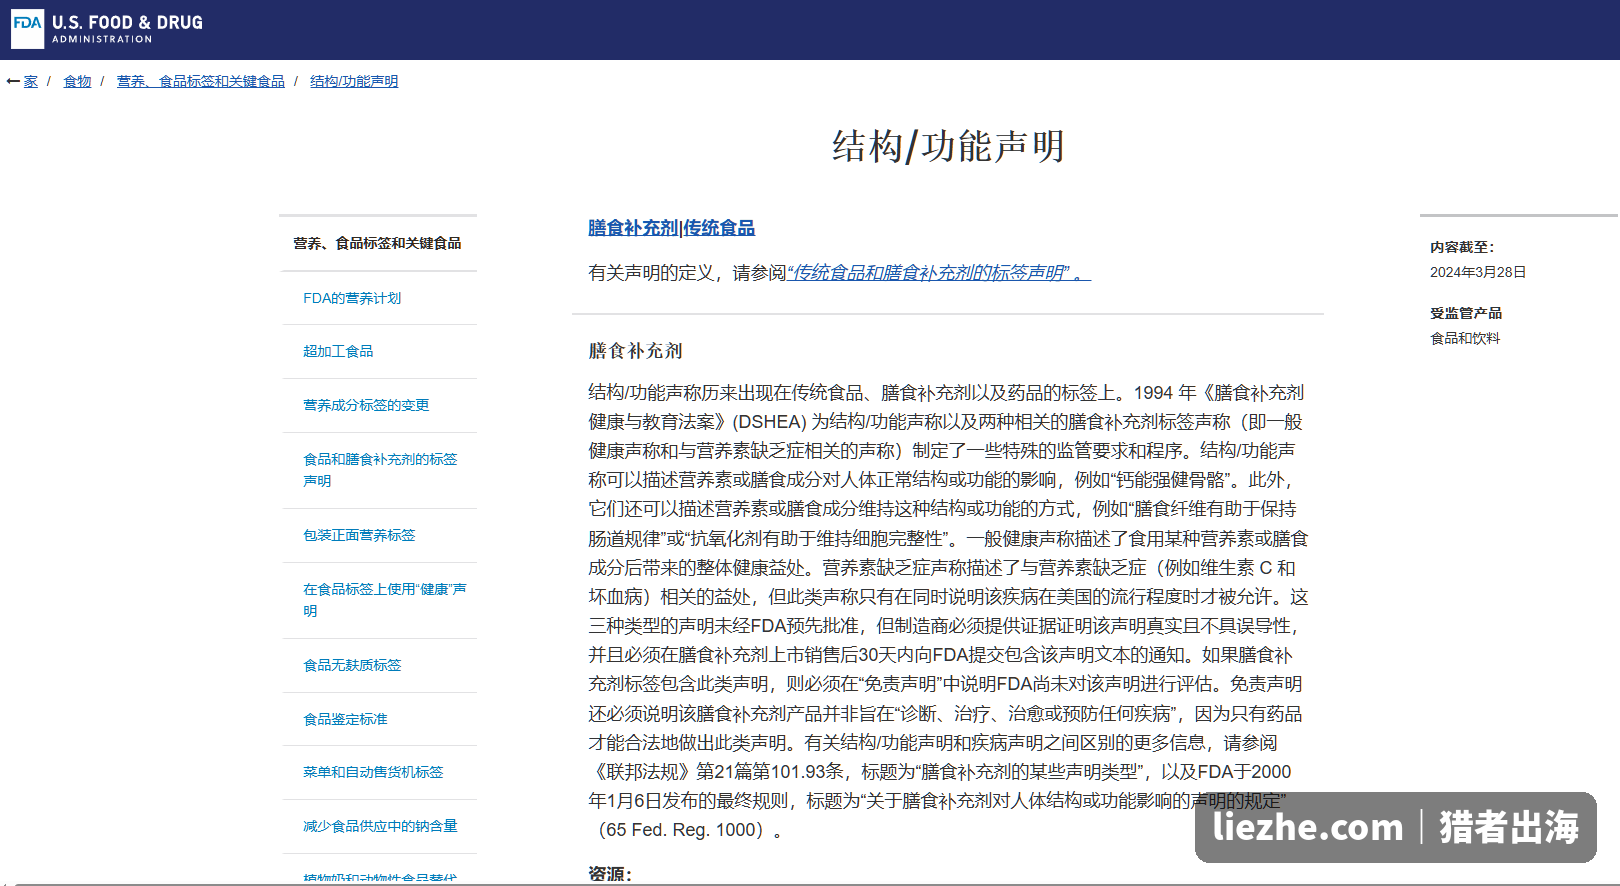Click the 膳食补充剂 section heading
1620x886 pixels.
point(635,351)
